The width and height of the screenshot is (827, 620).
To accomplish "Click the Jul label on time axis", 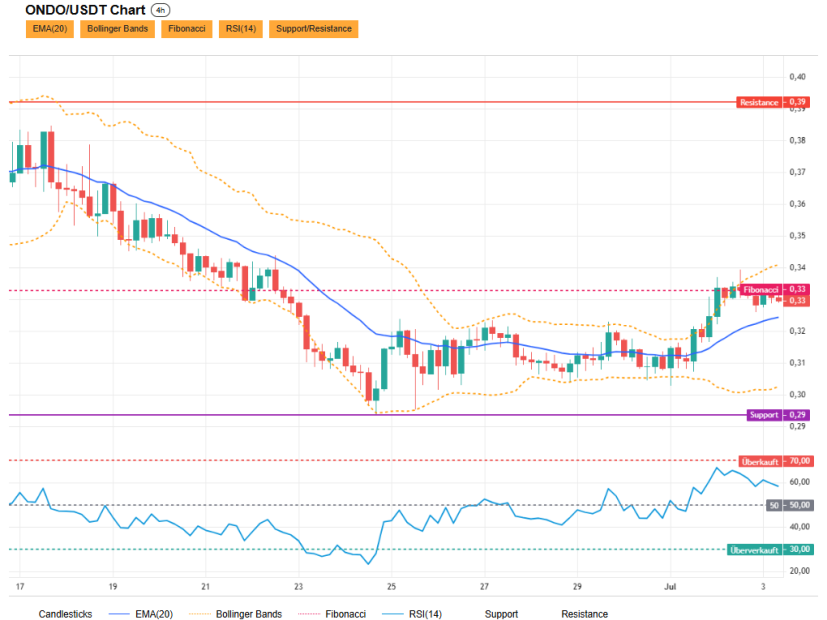I will click(x=670, y=586).
